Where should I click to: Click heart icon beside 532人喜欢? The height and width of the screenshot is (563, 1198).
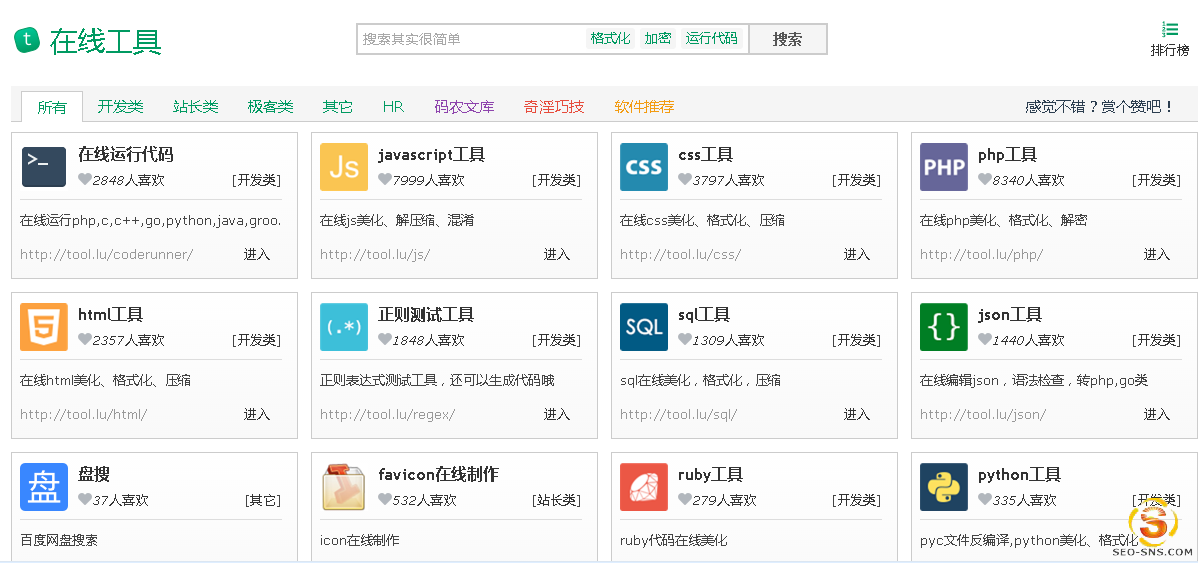click(385, 500)
